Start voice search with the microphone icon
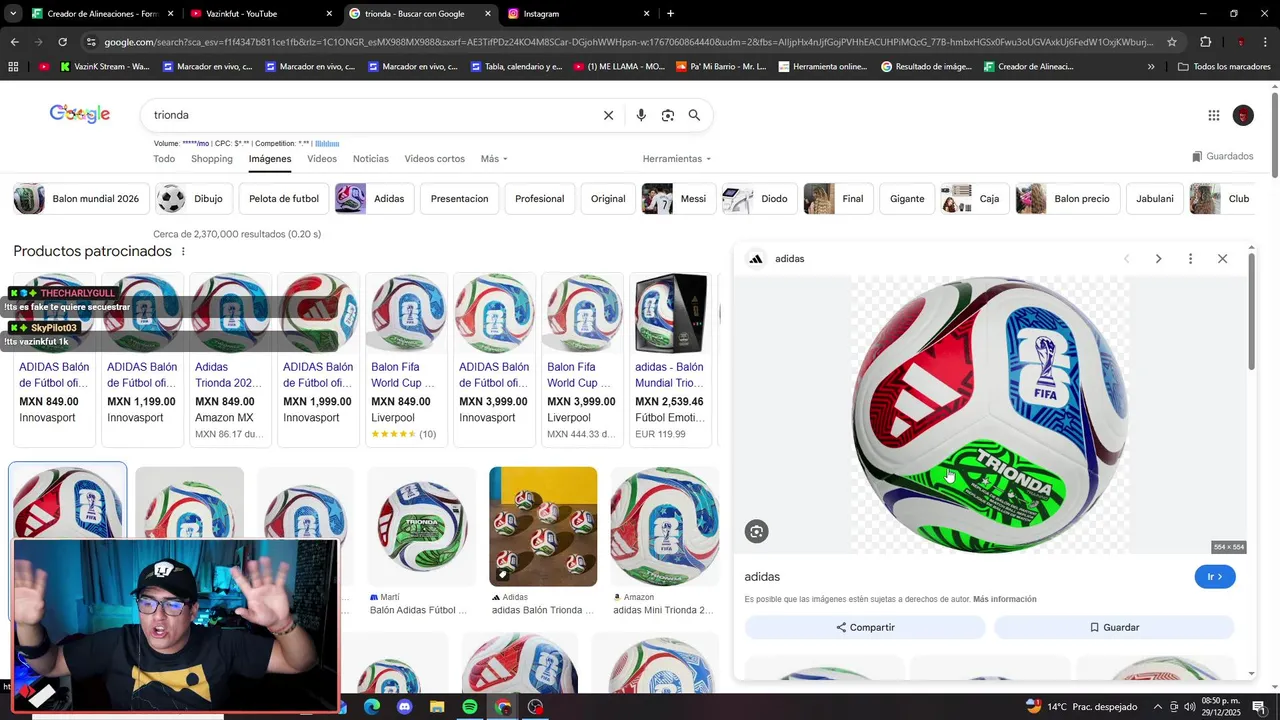 [641, 115]
